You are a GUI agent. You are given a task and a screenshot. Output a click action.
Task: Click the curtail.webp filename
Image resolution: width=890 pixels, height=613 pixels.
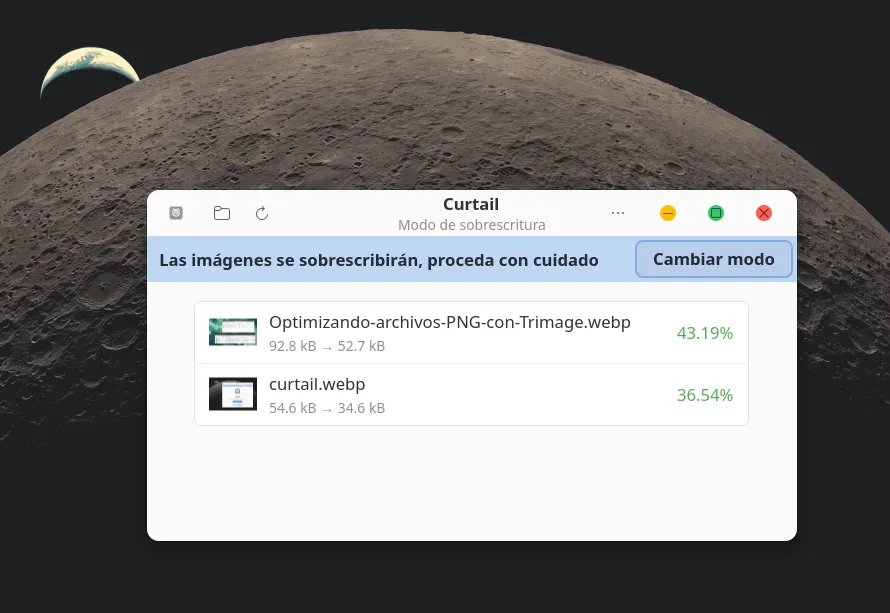pyautogui.click(x=317, y=384)
